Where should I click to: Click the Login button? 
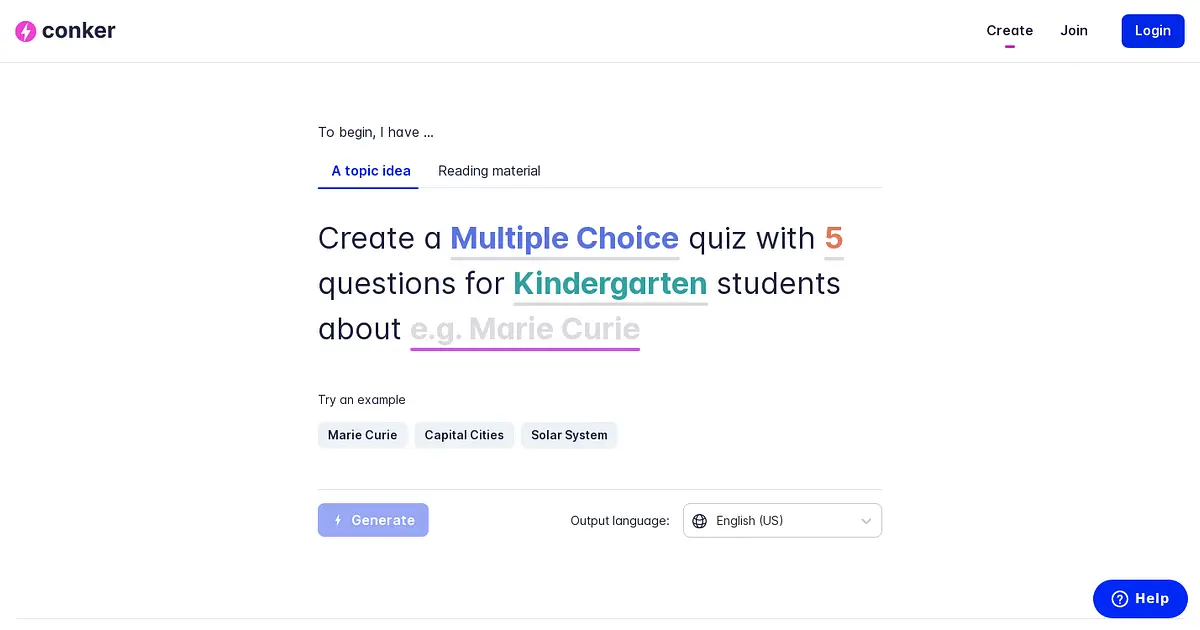1152,31
